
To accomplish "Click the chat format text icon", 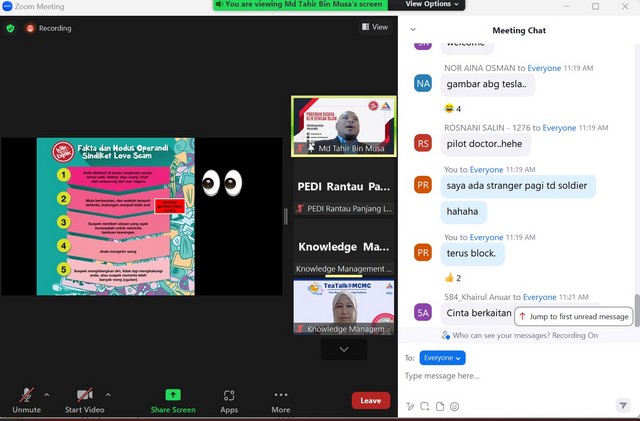I will [x=410, y=406].
